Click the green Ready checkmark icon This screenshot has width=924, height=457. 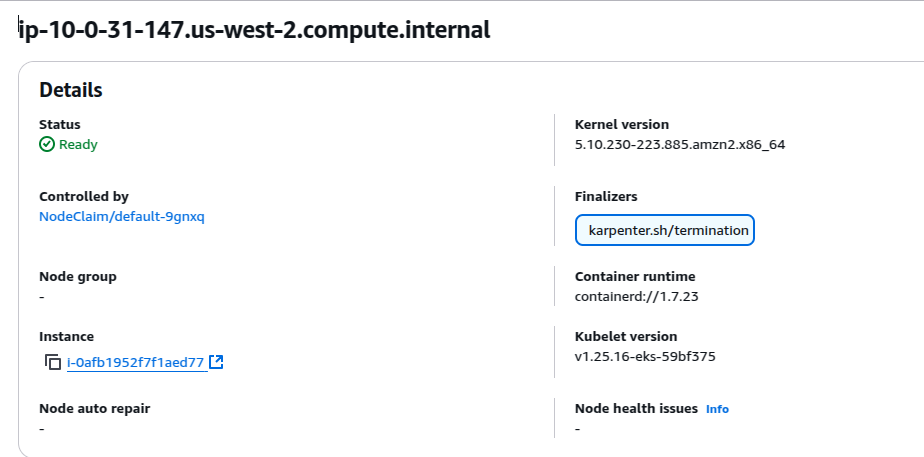click(47, 144)
